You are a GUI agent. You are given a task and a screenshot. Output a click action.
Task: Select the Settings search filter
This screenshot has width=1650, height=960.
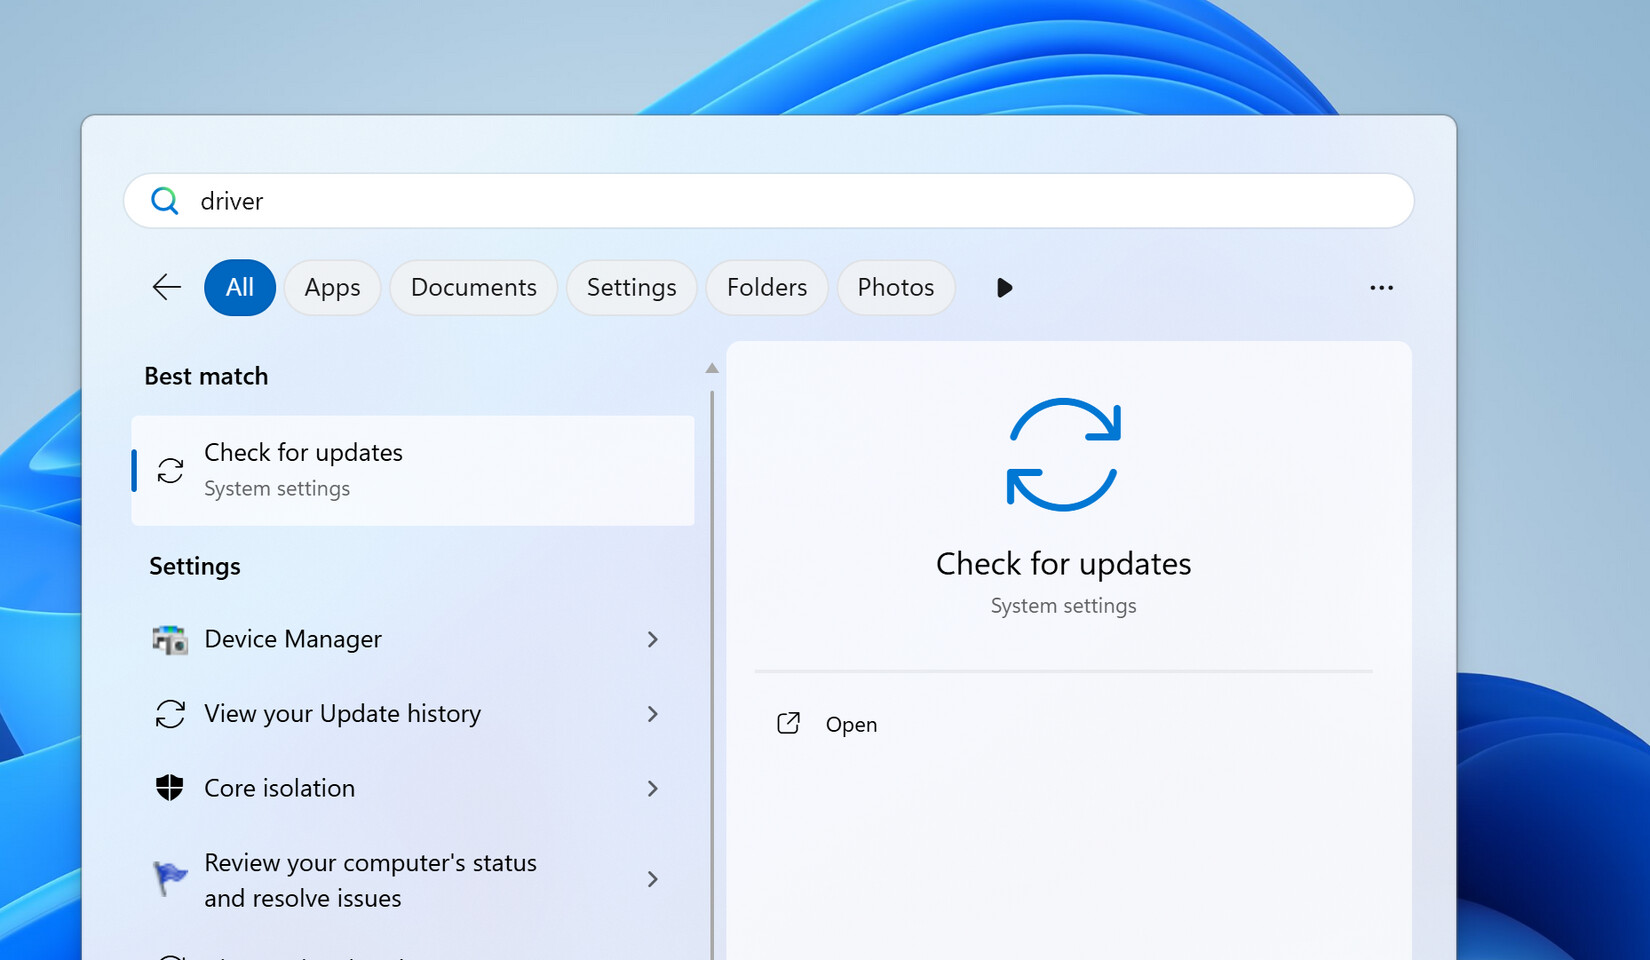(631, 287)
